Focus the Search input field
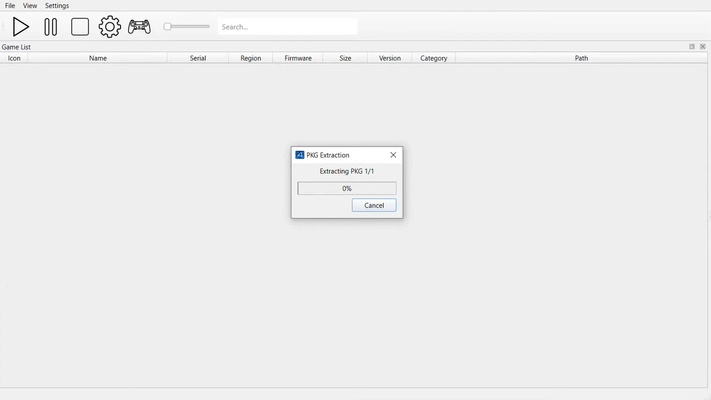This screenshot has height=400, width=711. [287, 27]
